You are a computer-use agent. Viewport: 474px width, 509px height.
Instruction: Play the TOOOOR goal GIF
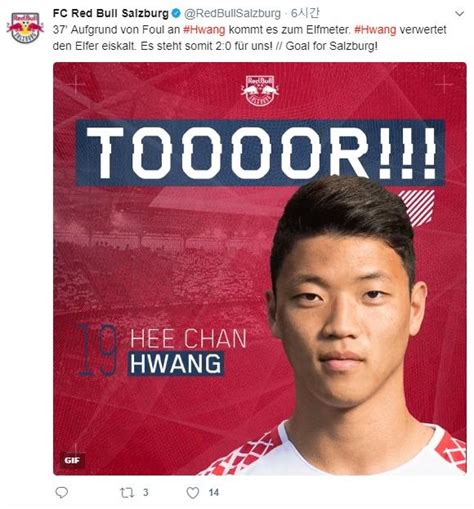pyautogui.click(x=260, y=269)
